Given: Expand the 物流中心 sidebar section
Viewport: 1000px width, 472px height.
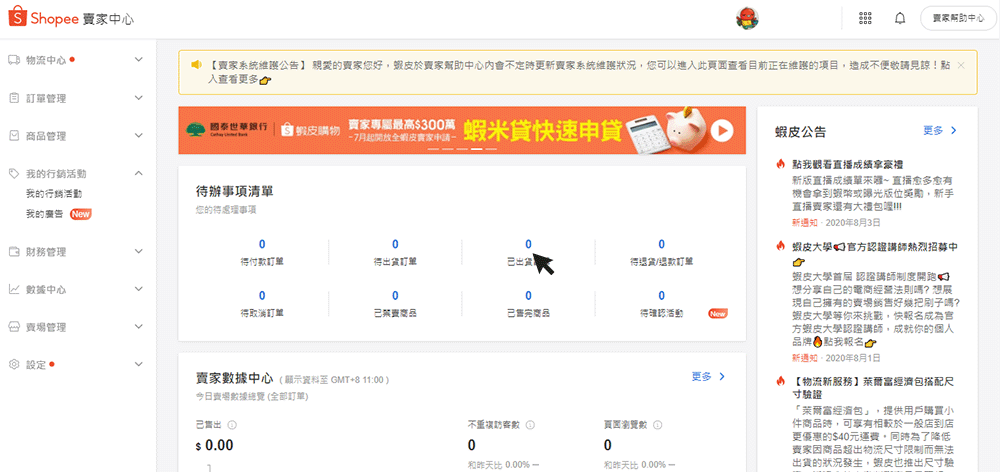Looking at the screenshot, I should (140, 60).
